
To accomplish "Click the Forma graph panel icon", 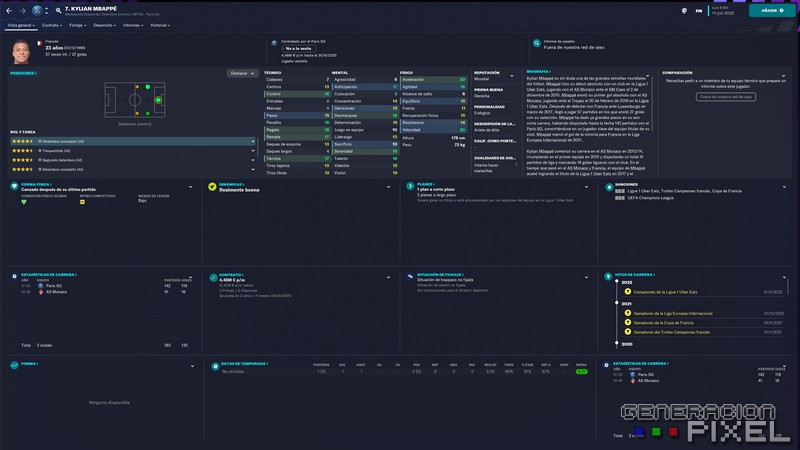I will pyautogui.click(x=14, y=365).
